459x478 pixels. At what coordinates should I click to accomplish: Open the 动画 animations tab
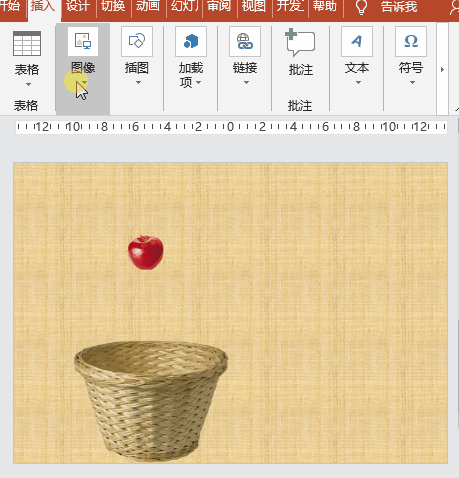[x=148, y=7]
